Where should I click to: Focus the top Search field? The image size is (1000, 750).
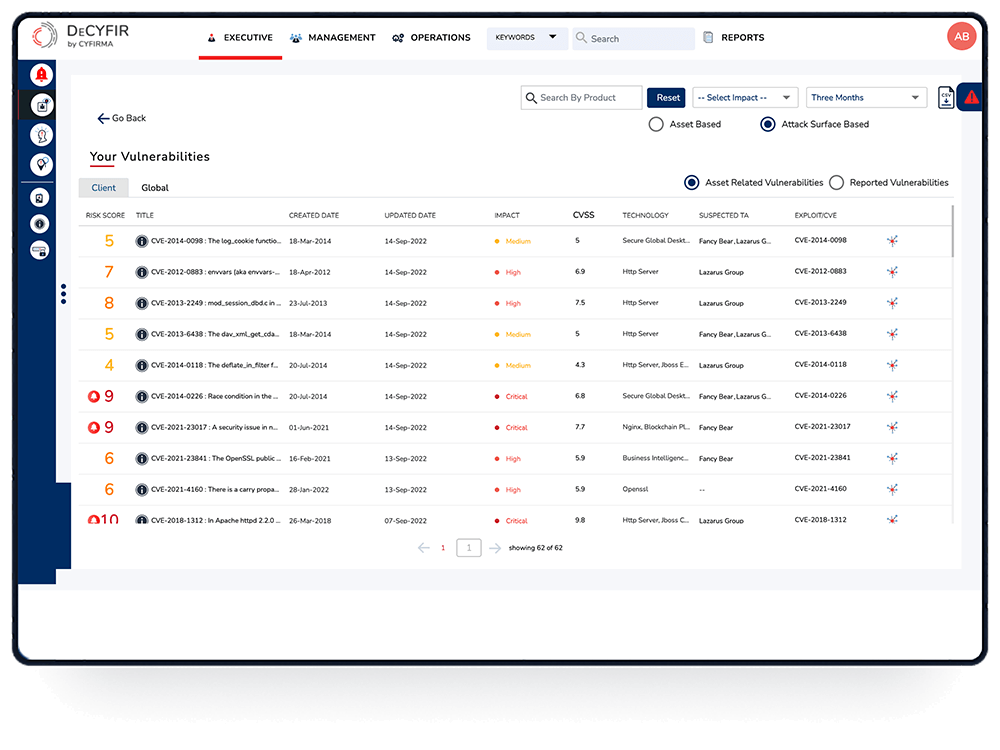pyautogui.click(x=633, y=38)
